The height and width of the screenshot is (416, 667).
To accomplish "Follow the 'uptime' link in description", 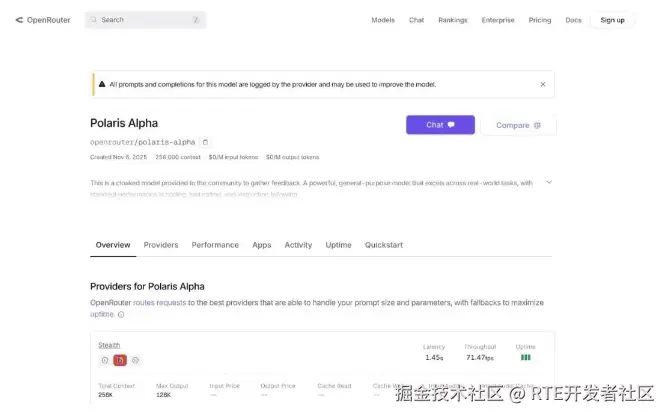I will pos(102,314).
